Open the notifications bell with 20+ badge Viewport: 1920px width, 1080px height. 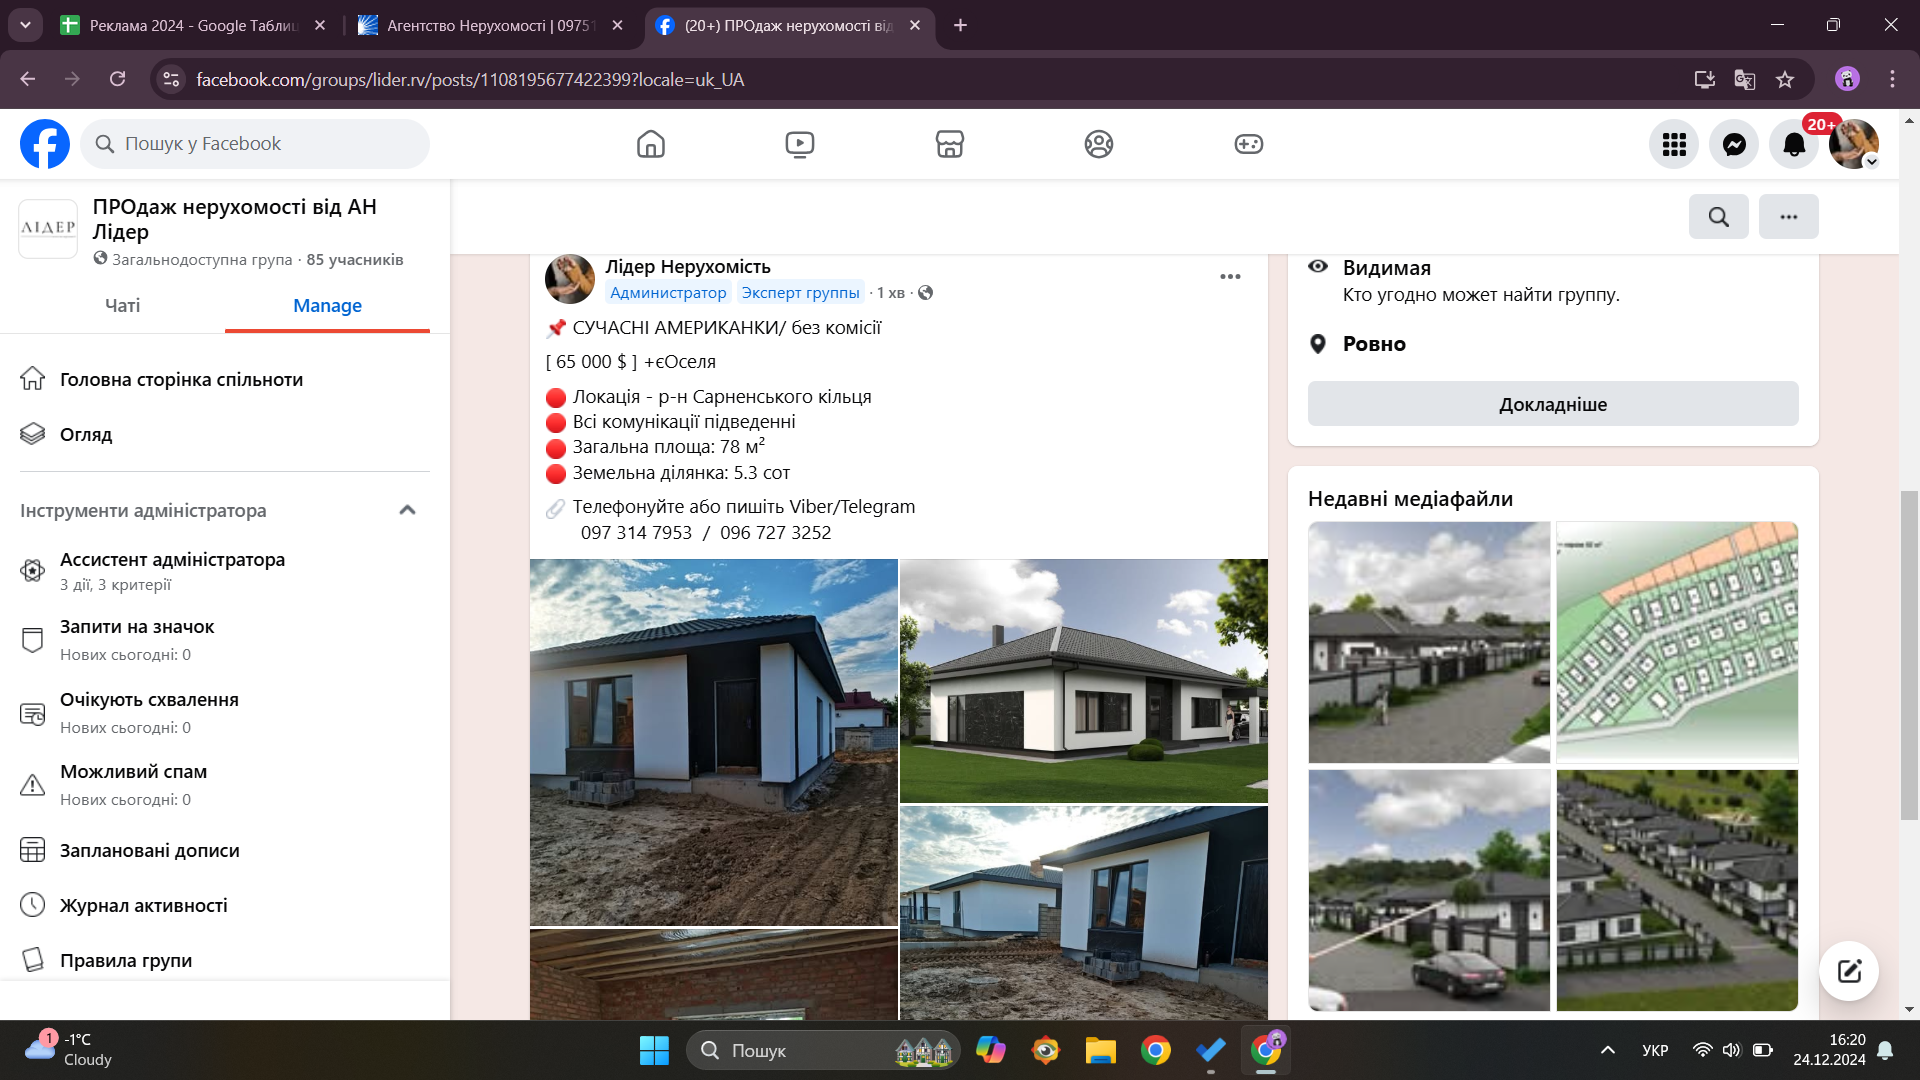pos(1794,144)
